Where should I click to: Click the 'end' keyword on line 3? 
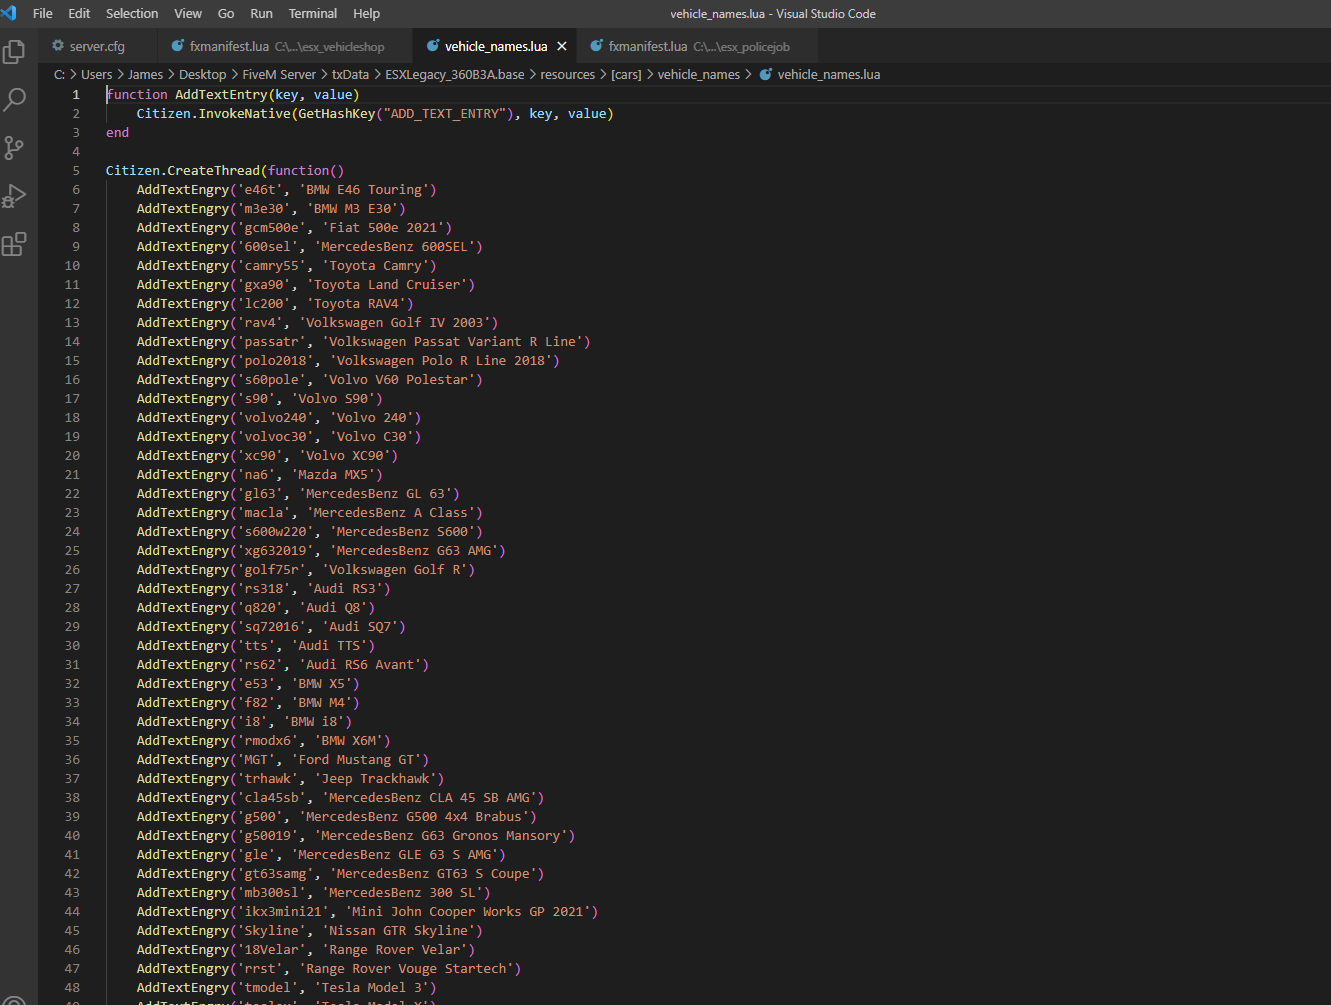point(117,132)
